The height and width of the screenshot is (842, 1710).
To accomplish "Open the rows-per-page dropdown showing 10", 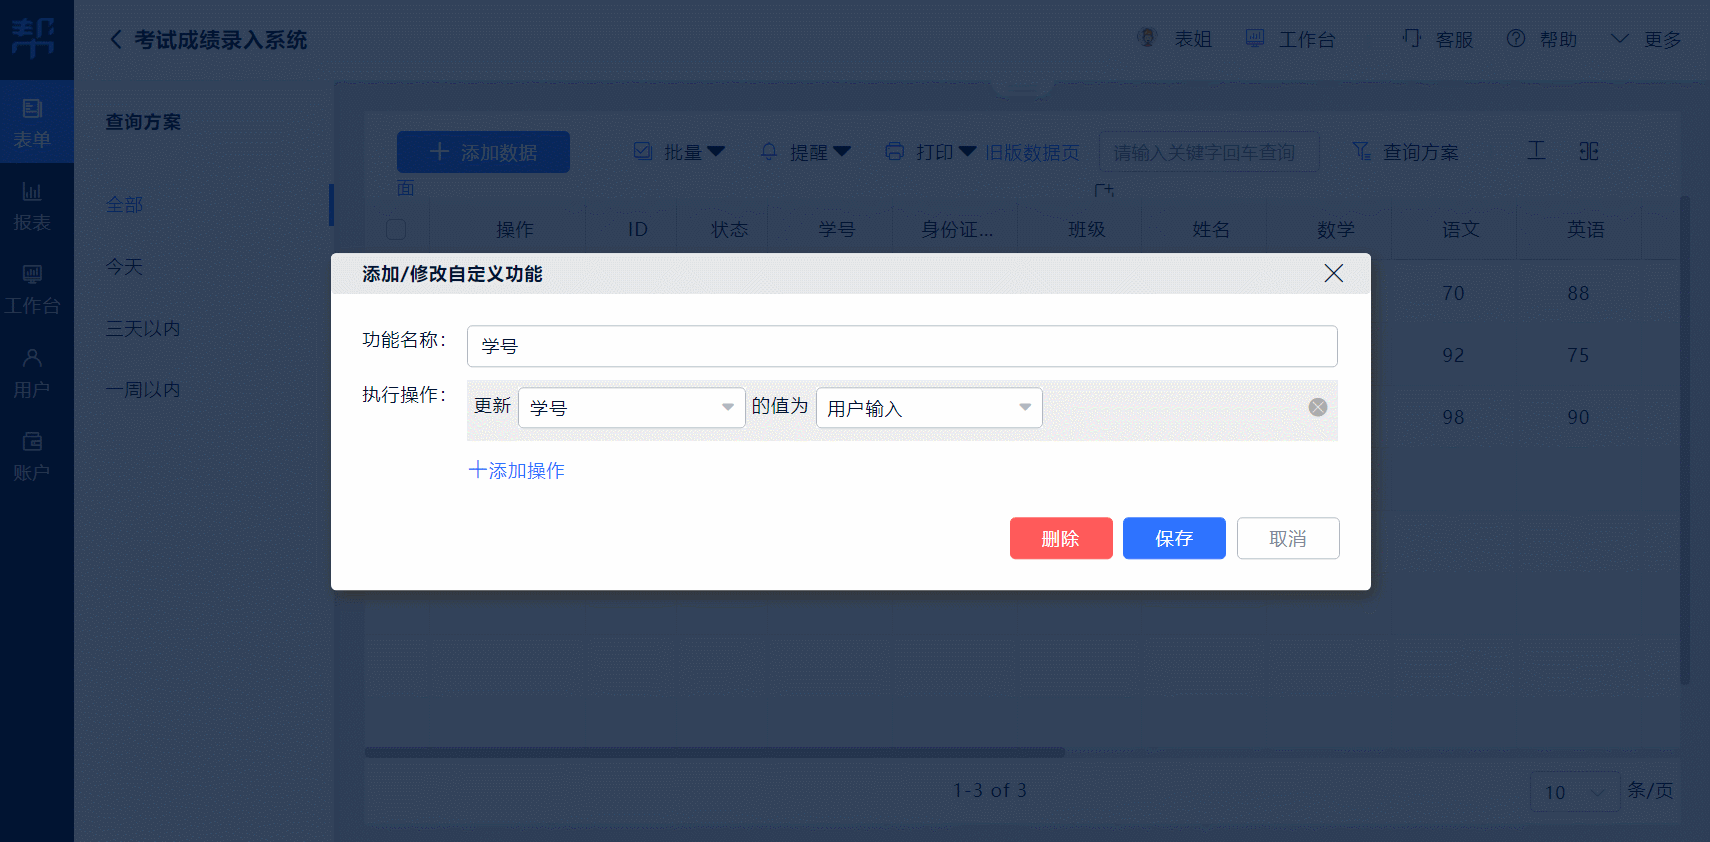I will pos(1575,792).
